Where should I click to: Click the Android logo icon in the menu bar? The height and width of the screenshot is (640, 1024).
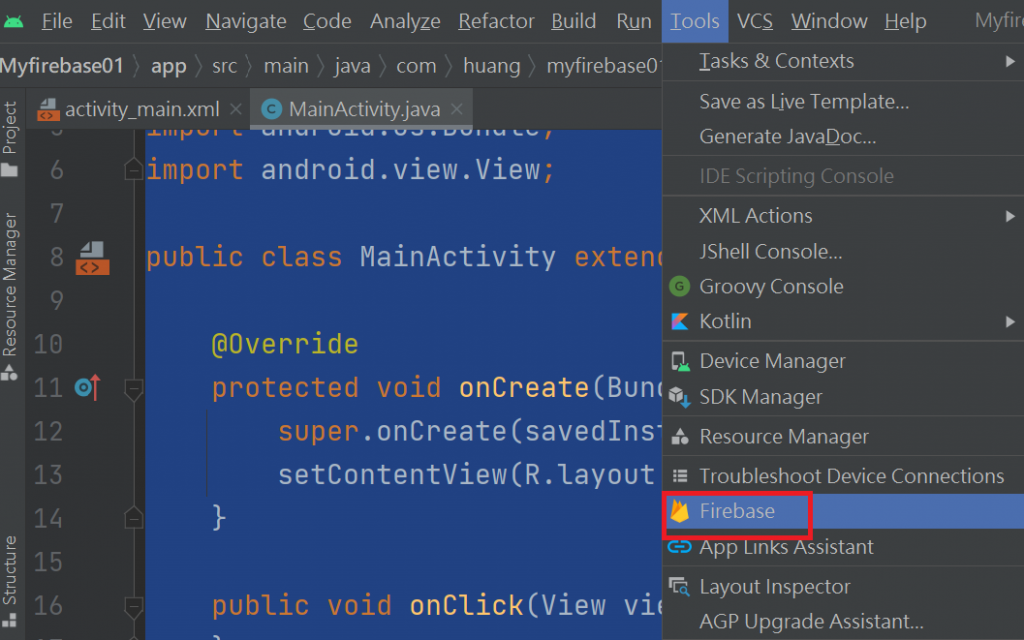point(13,22)
